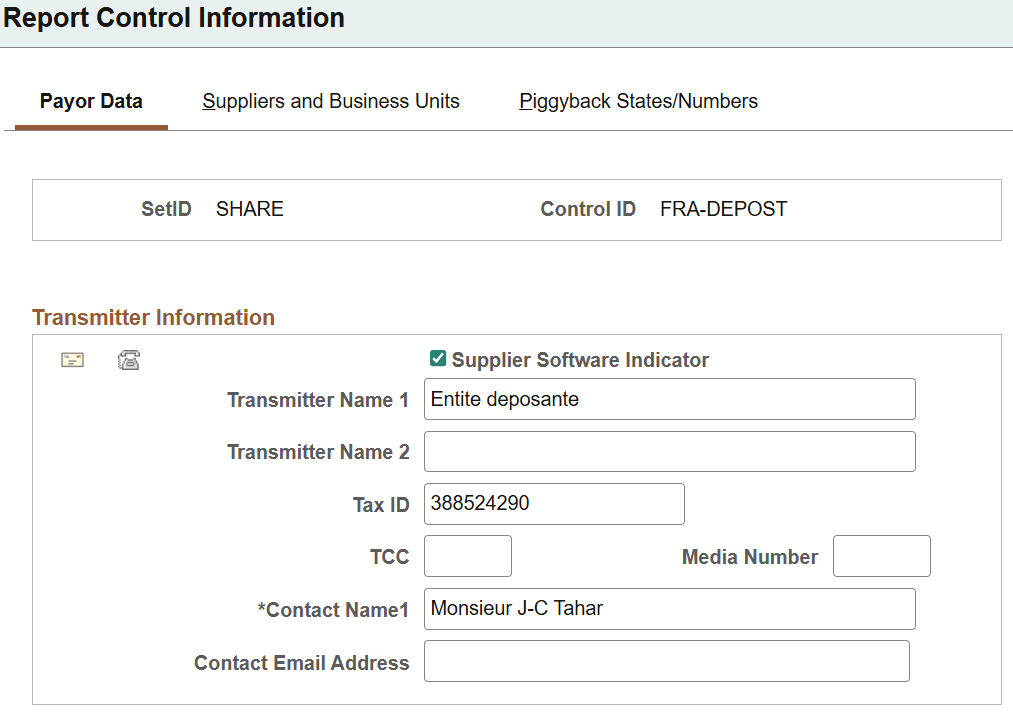
Task: Switch to the Suppliers and Business Units tab
Action: click(330, 101)
